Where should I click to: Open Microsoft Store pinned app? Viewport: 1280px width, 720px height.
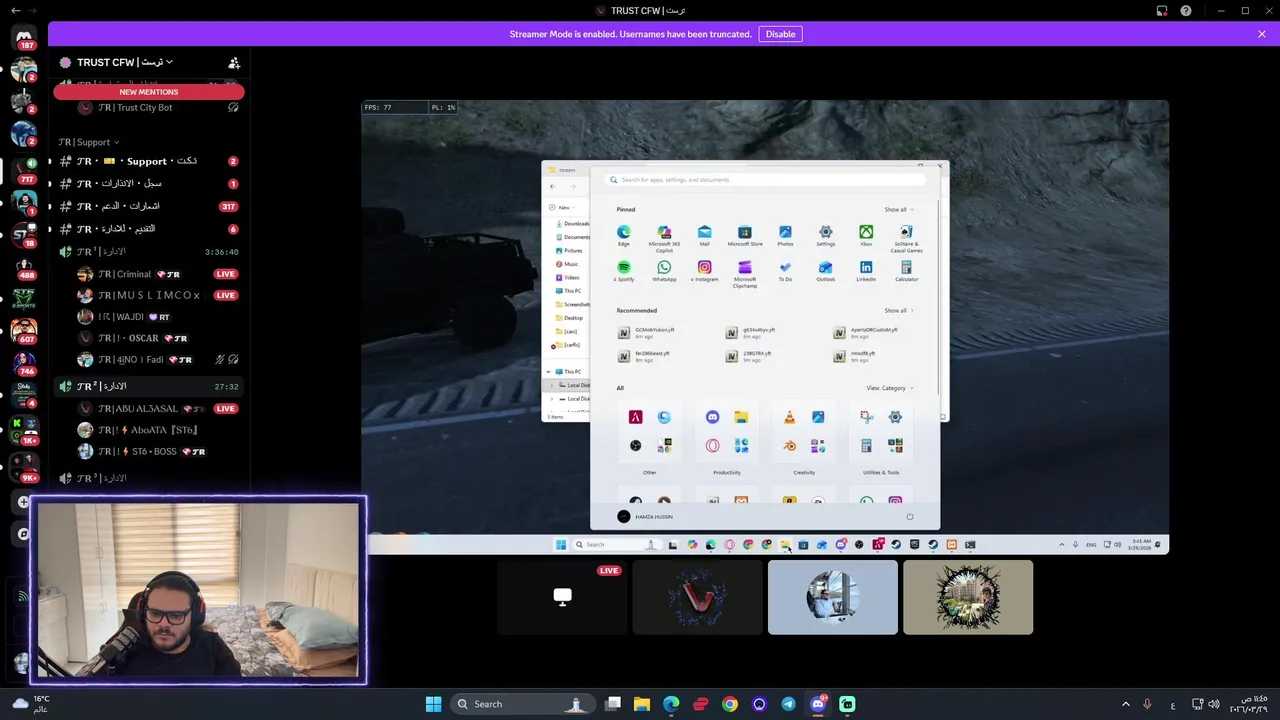click(x=744, y=236)
